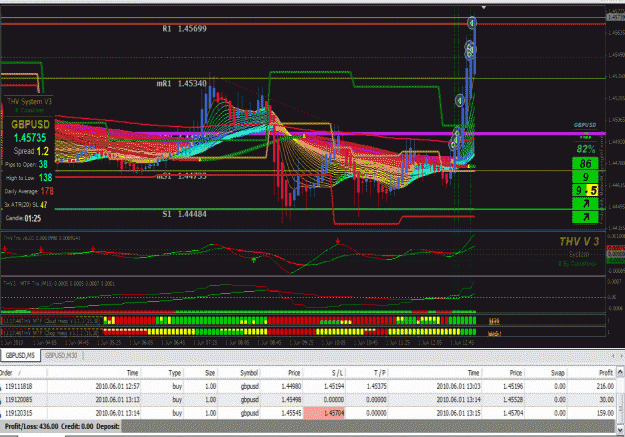Click the terminal scrollbar down arrow
625x437 pixels.
[620, 429]
